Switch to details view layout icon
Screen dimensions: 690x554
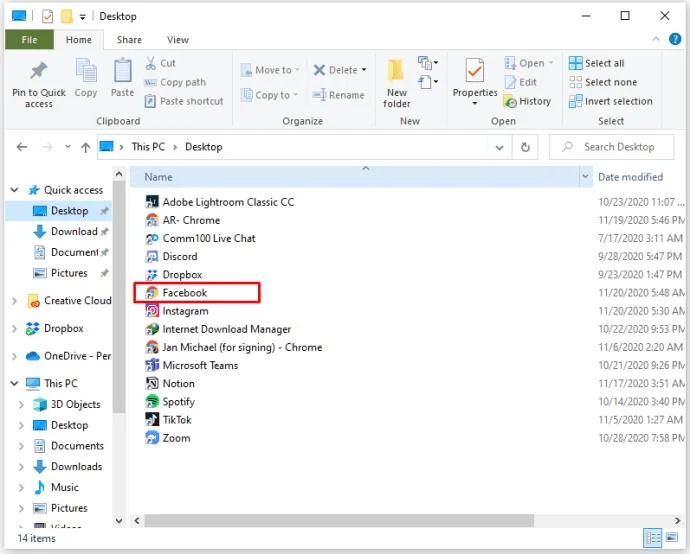tap(653, 538)
